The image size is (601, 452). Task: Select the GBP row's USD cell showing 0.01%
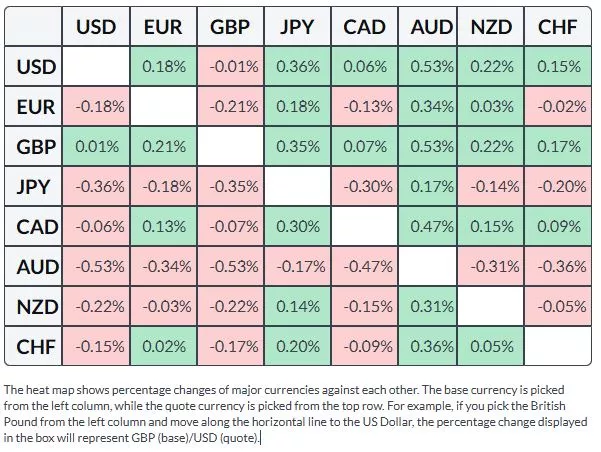pos(96,148)
